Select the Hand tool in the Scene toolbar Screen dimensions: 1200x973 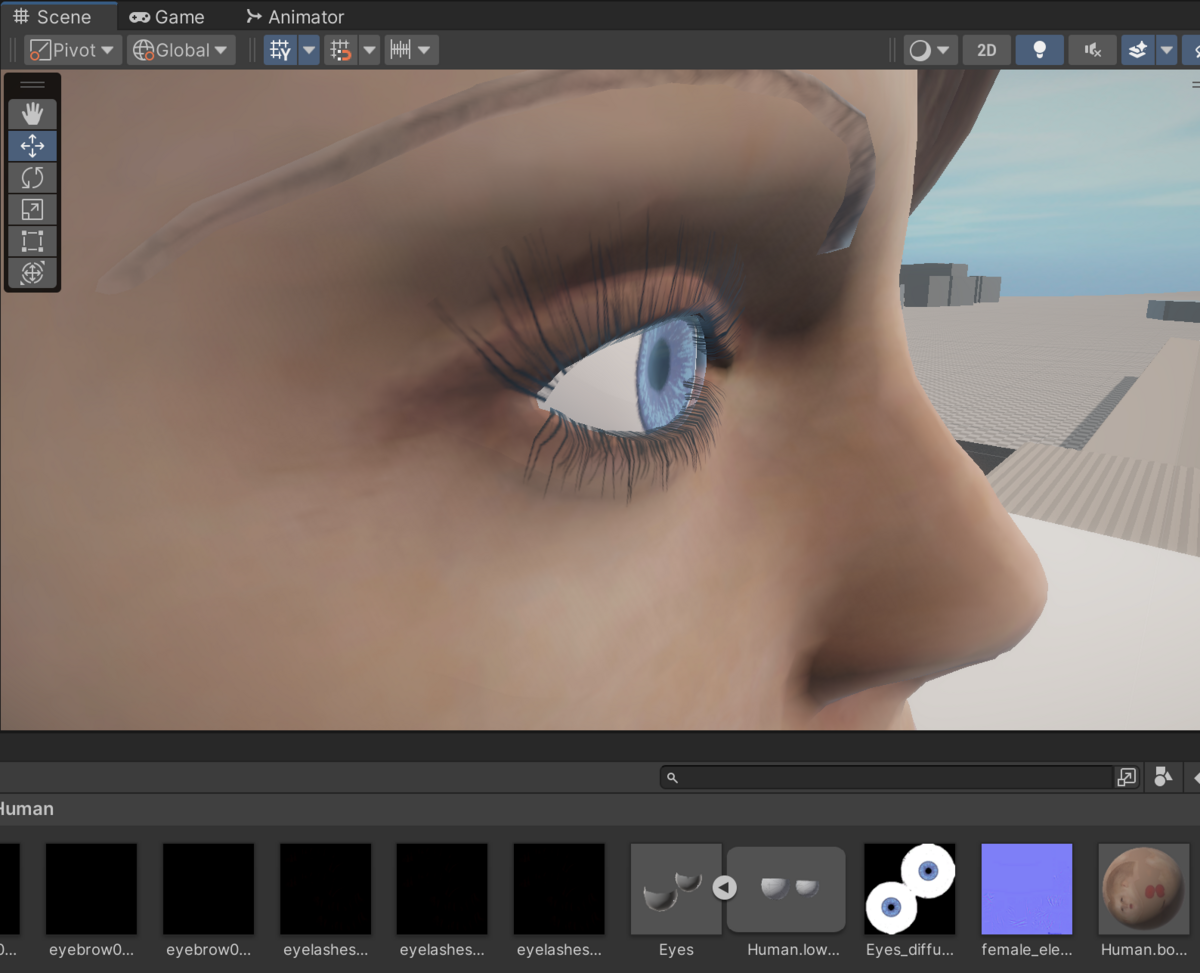click(32, 113)
